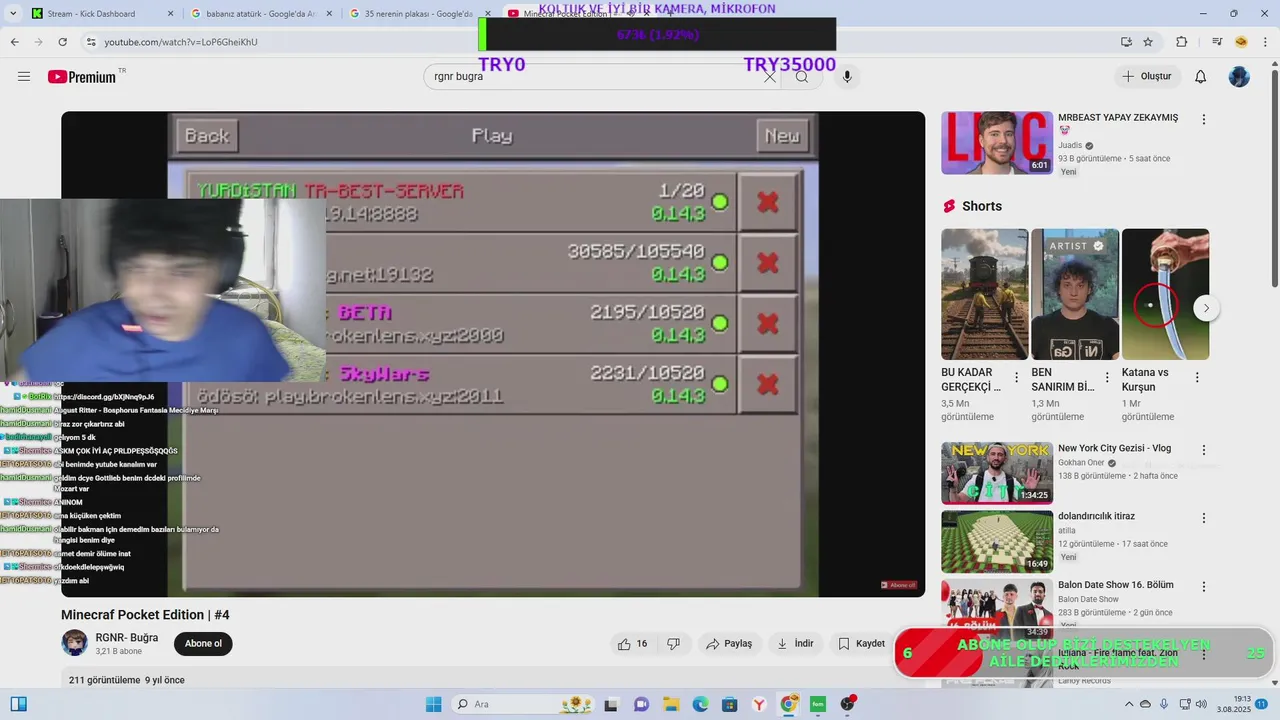
Task: Click the İndir download button
Action: 796,644
